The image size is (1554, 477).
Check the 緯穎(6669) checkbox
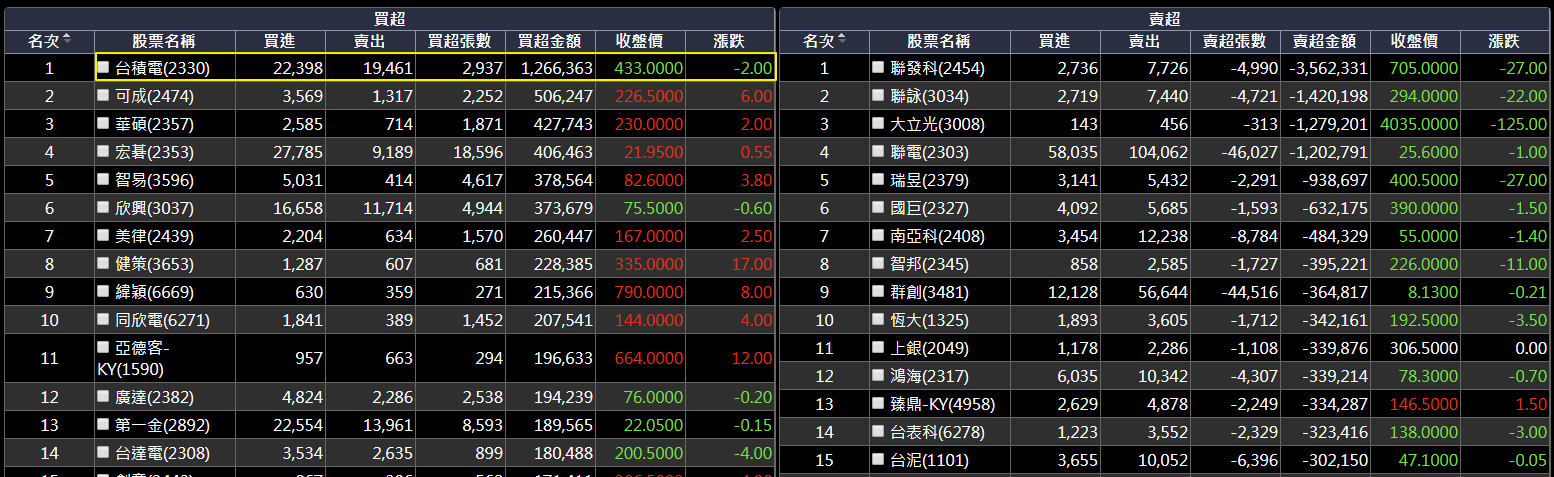tap(104, 292)
